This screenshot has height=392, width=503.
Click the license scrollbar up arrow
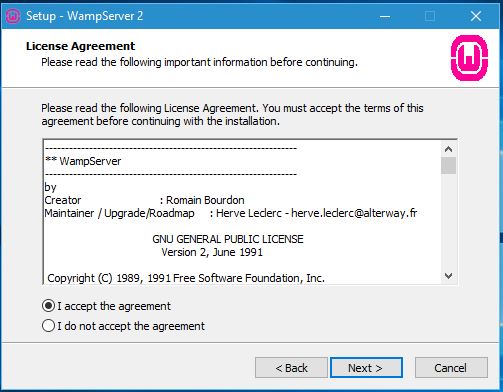(x=448, y=149)
